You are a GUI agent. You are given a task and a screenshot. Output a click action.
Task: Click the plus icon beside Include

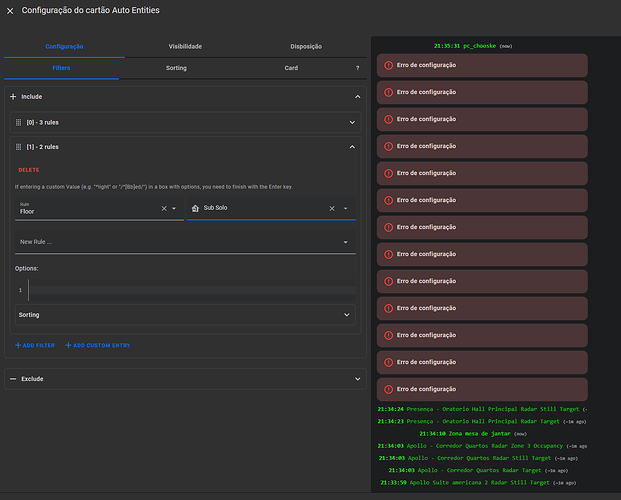pyautogui.click(x=13, y=97)
